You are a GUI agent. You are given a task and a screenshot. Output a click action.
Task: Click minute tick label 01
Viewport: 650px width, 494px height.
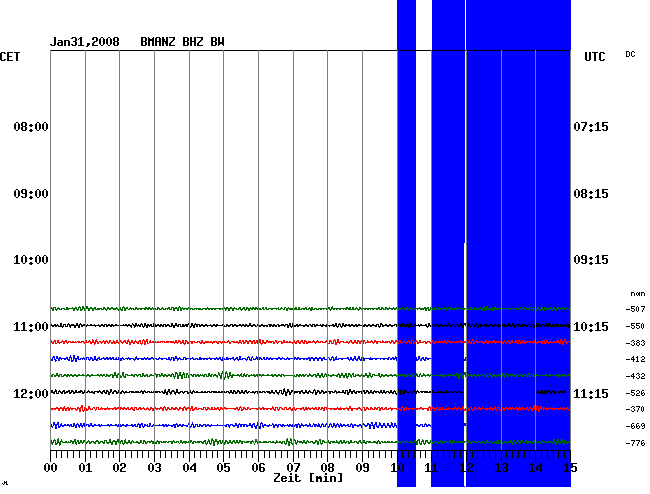point(85,468)
